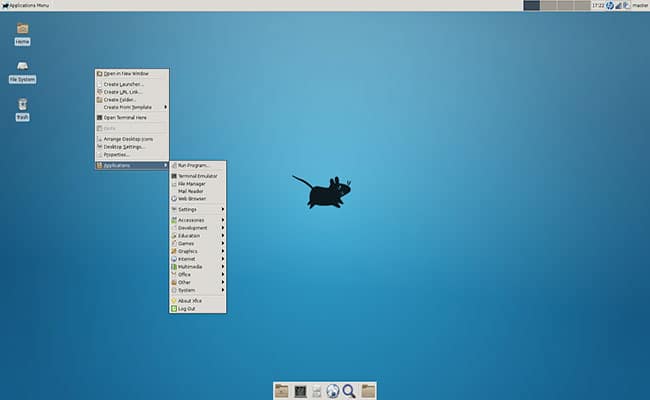This screenshot has width=650, height=400.
Task: Launch the web browser globe in the dock
Action: point(332,391)
